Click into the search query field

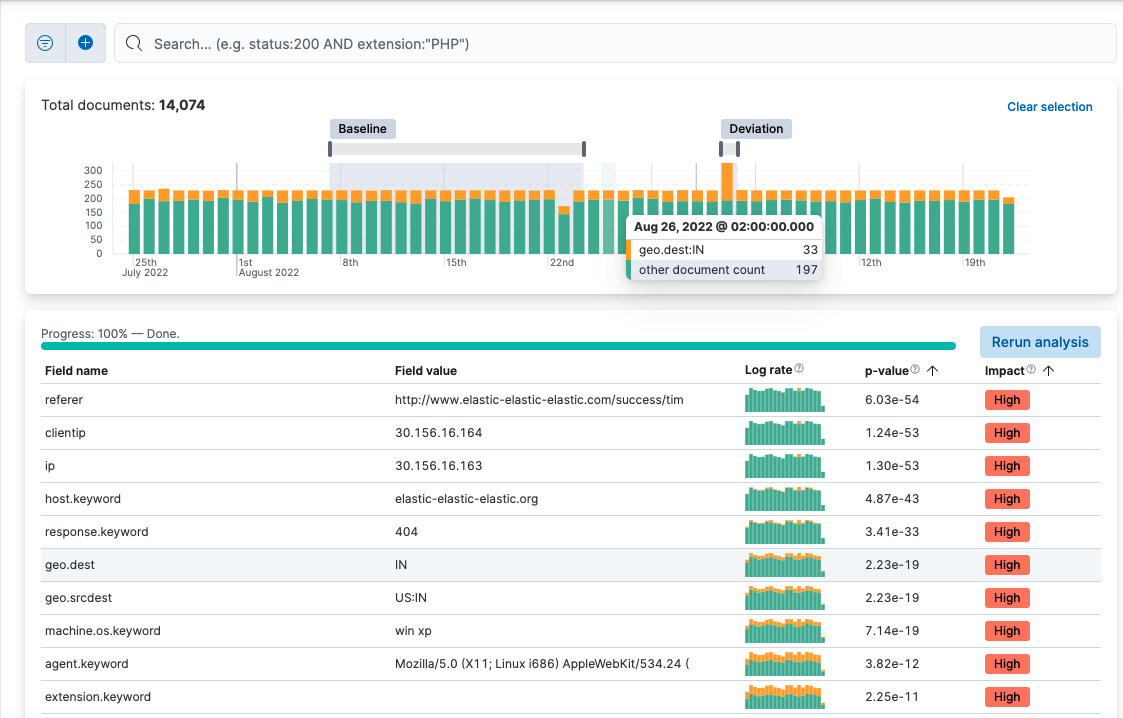(600, 44)
